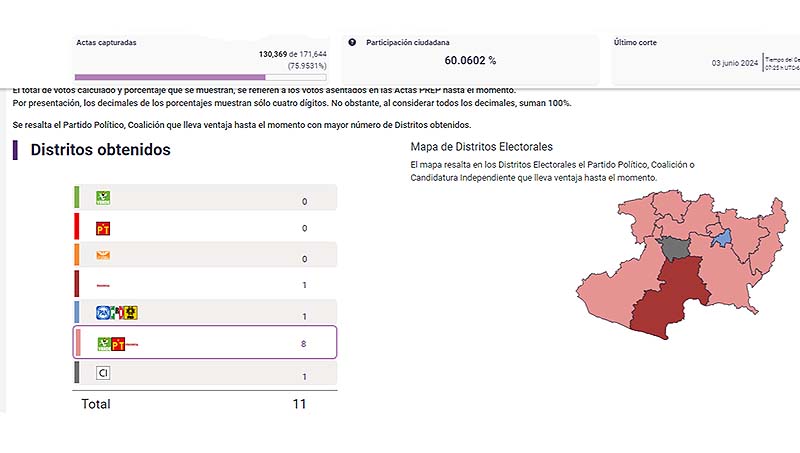Click the Distritos obtenidos heading
800x453 pixels.
(x=100, y=150)
